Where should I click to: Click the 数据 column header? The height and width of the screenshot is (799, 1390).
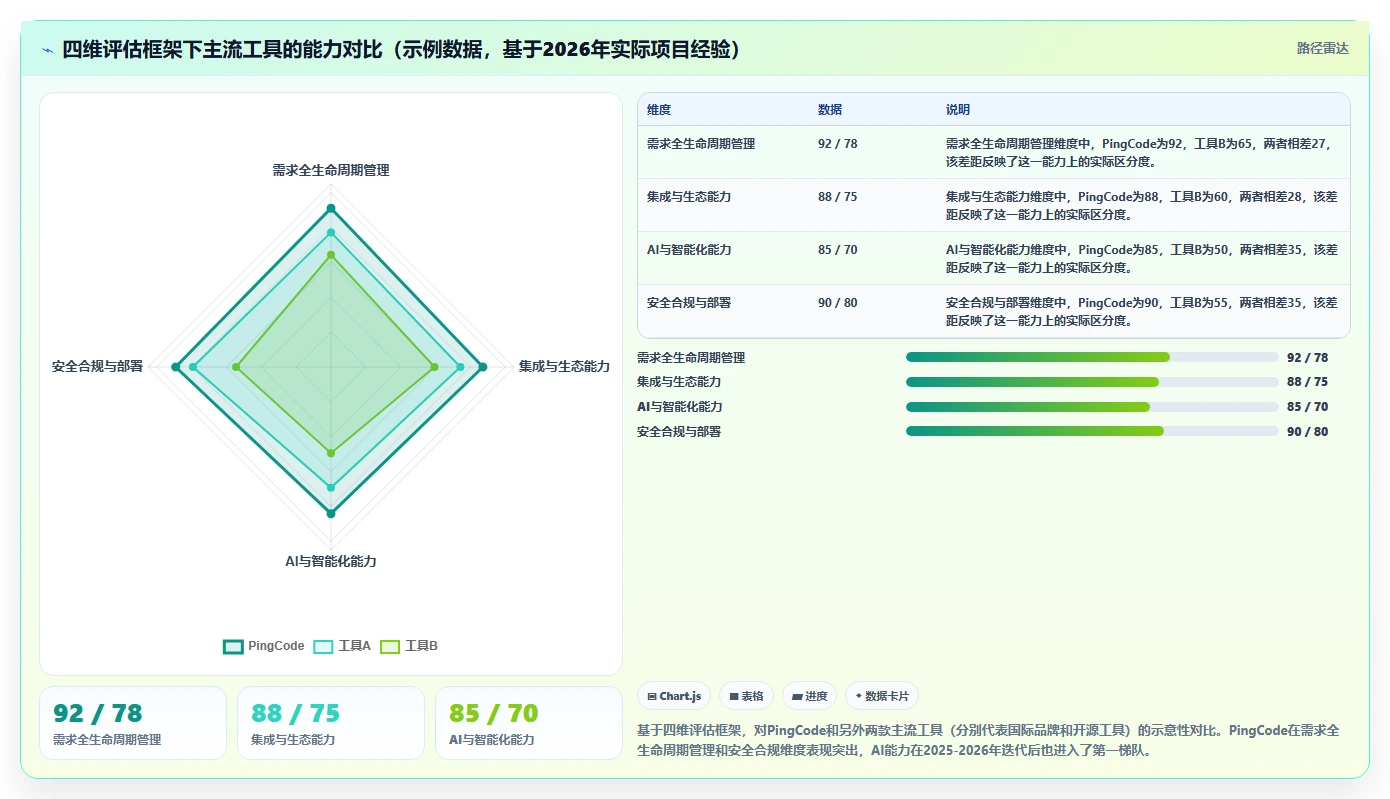click(x=830, y=110)
